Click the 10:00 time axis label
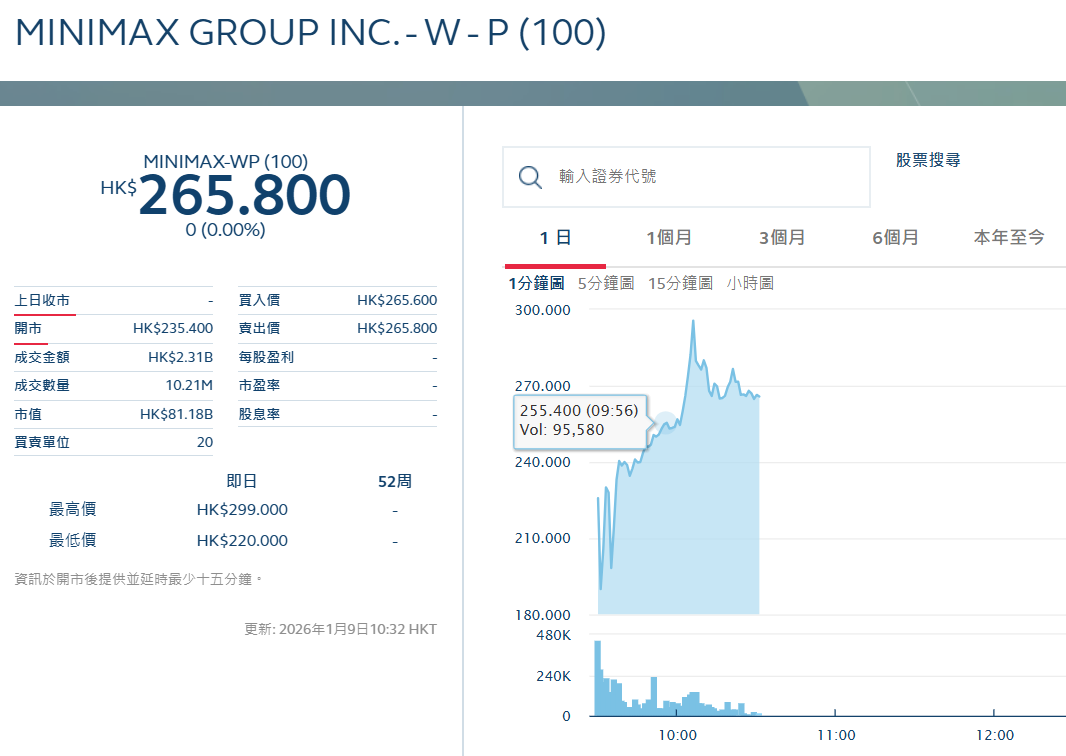Screen dimensions: 1066x756 (x=676, y=735)
